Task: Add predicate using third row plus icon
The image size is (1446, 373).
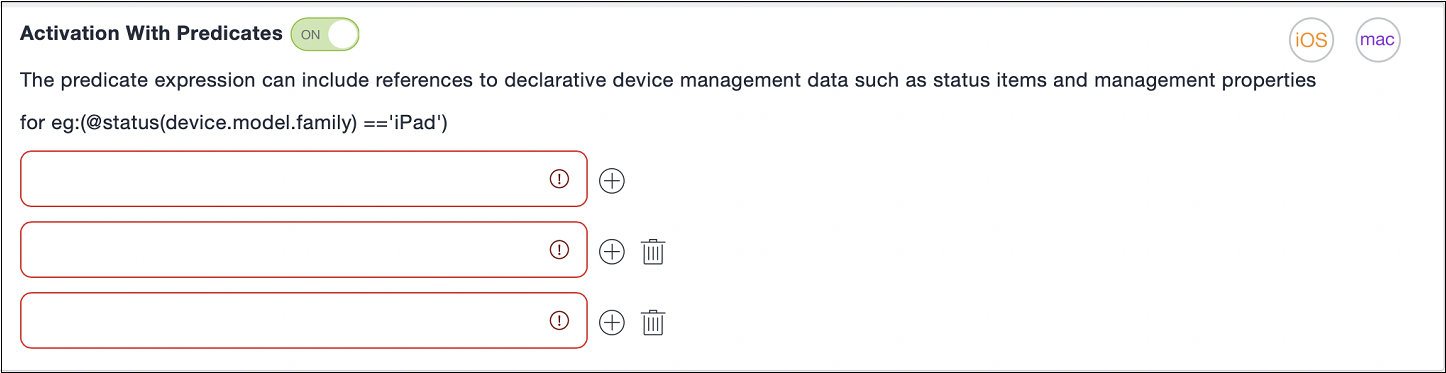Action: tap(611, 322)
